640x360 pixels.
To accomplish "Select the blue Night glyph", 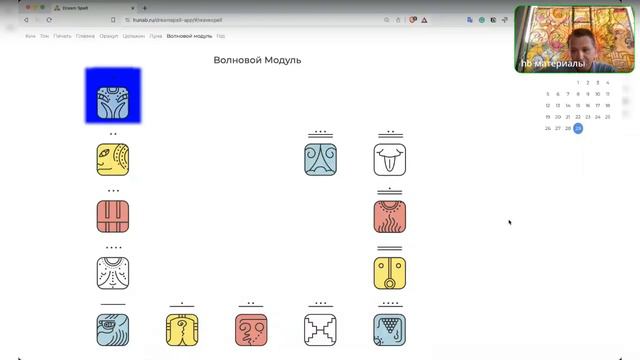I will click(x=320, y=160).
